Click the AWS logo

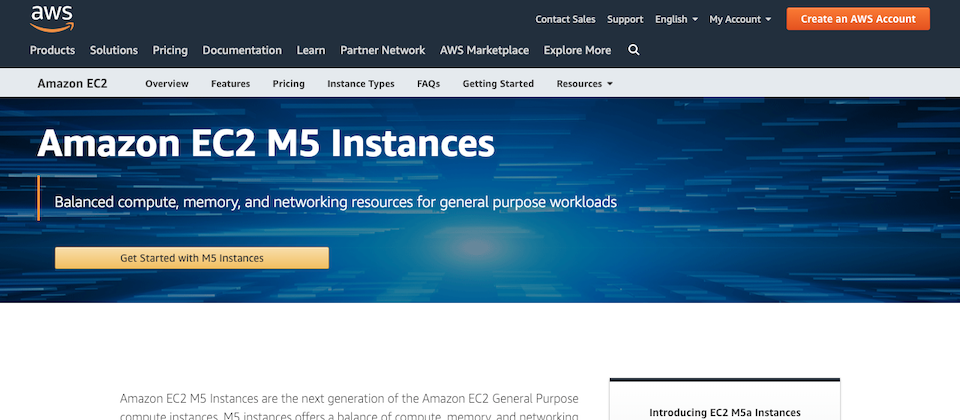[52, 19]
